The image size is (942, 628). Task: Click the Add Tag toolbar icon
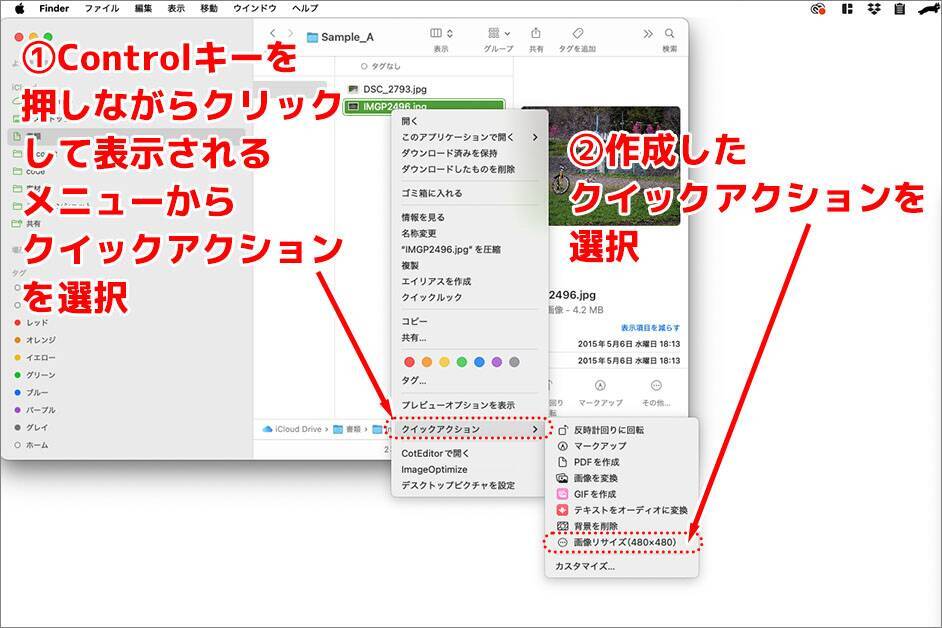click(x=578, y=35)
